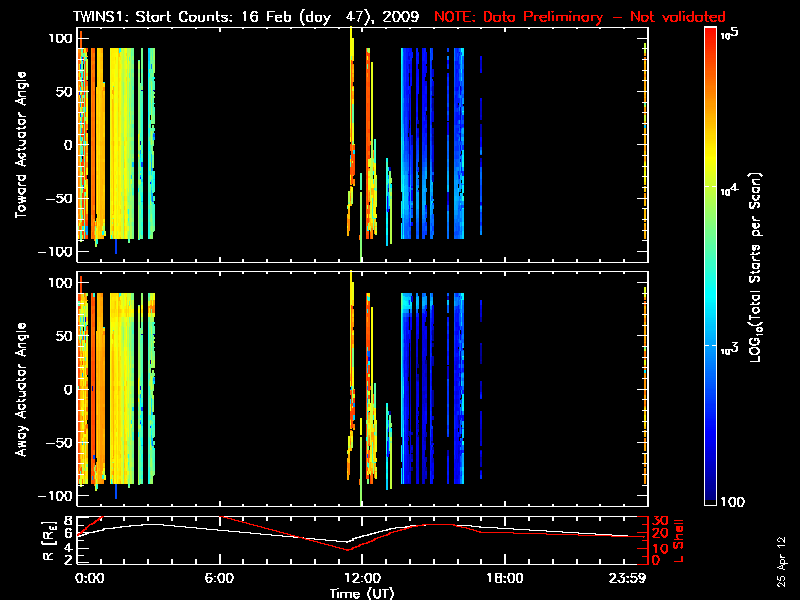The image size is (800, 600).
Task: Select the 23:59 time tick label
Action: point(631,578)
